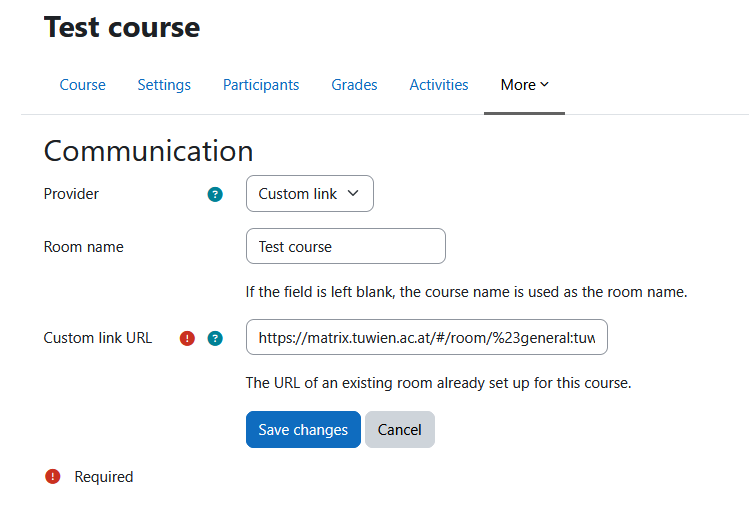
Task: Cancel the communication settings form
Action: coord(399,430)
